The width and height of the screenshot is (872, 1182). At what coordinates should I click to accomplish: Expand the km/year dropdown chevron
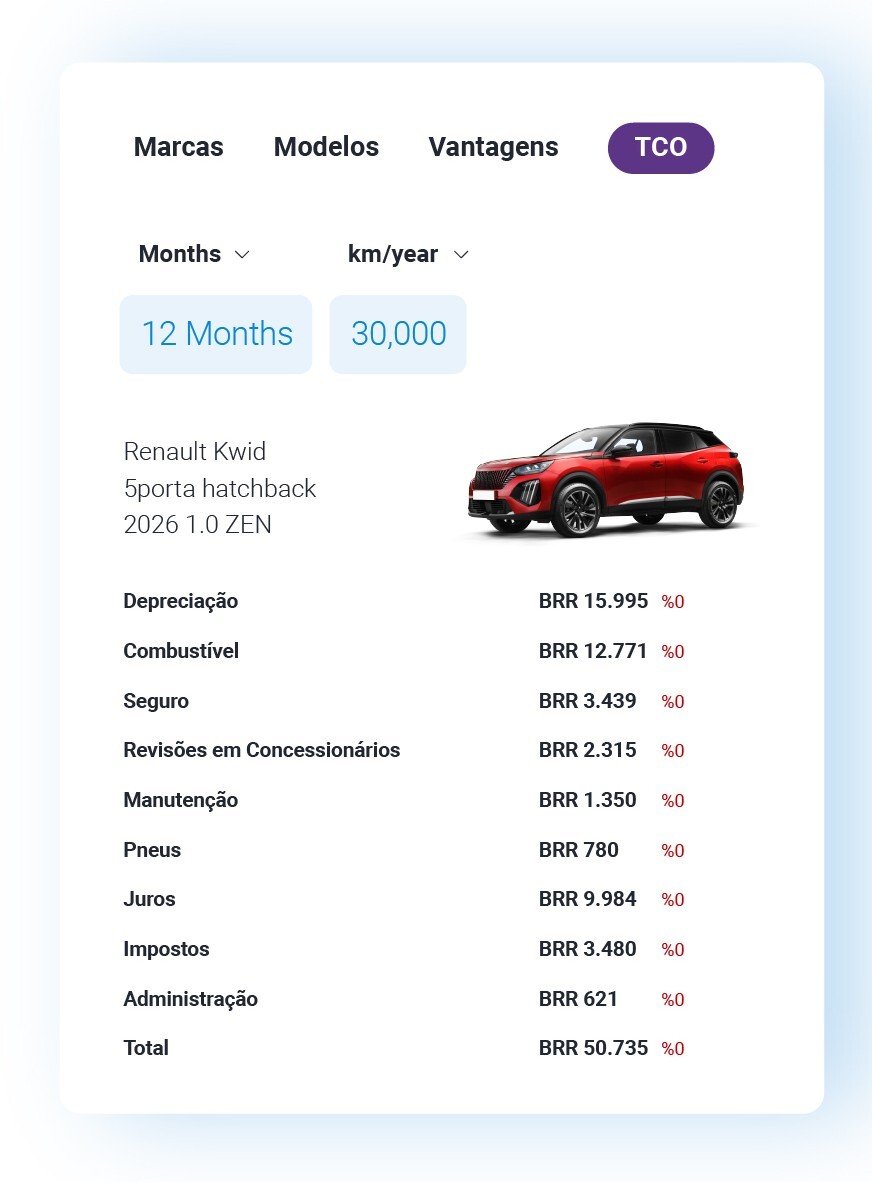pos(461,255)
